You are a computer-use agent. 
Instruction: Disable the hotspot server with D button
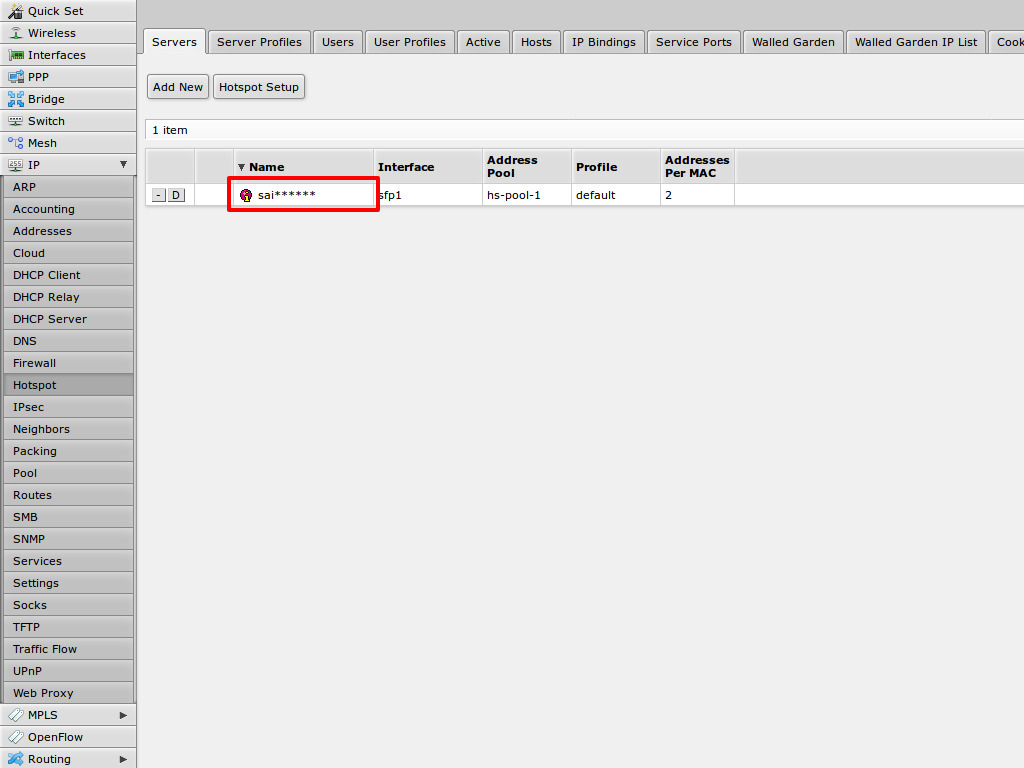pos(176,195)
